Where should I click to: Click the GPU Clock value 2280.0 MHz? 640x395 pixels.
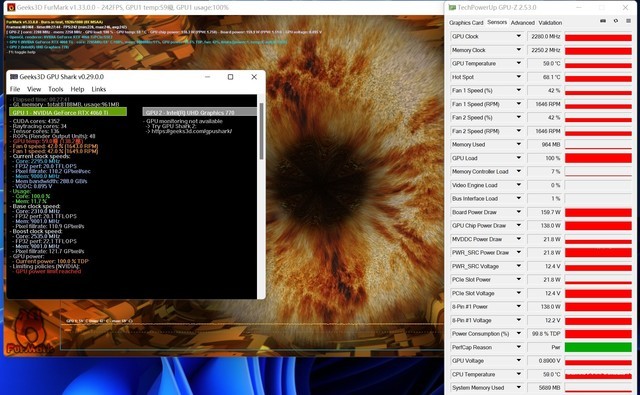[x=545, y=36]
